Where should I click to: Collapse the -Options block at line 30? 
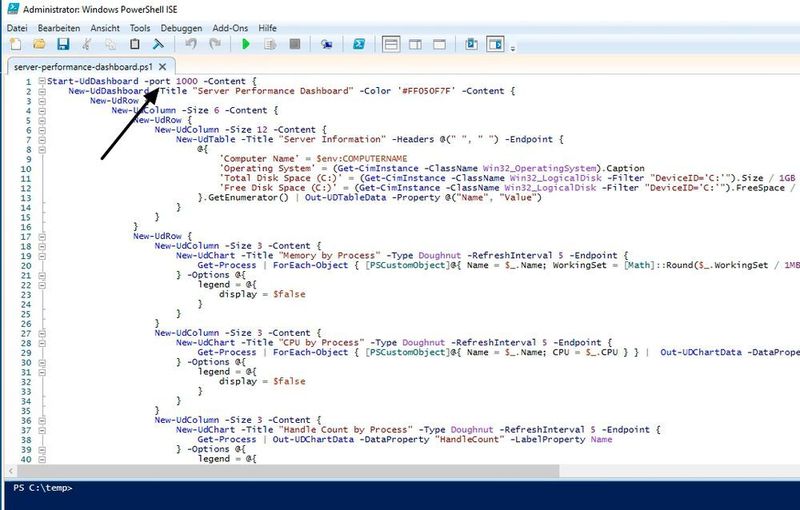42,363
